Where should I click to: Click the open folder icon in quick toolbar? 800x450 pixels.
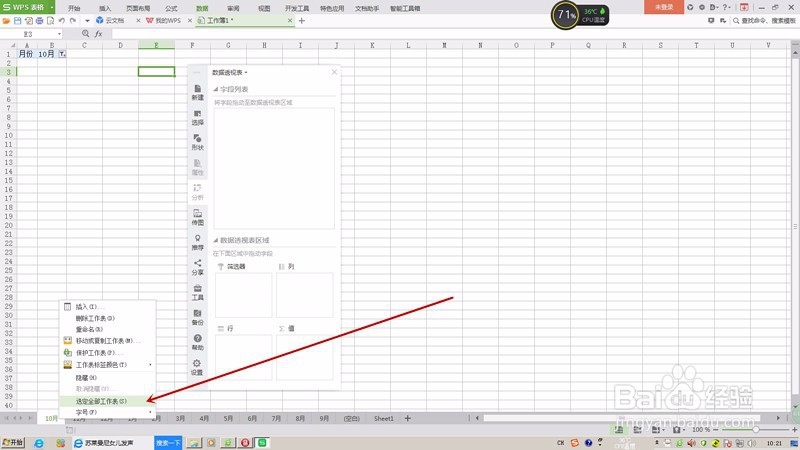coord(6,21)
